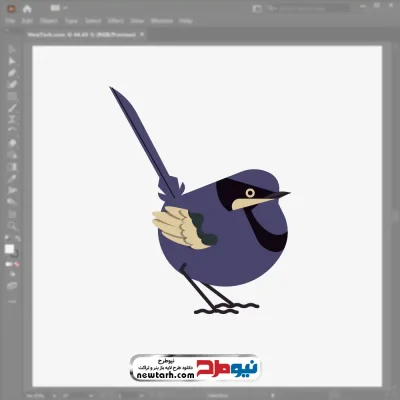Image resolution: width=400 pixels, height=400 pixels.
Task: Select the Eyedropper tool
Action: pyautogui.click(x=12, y=178)
